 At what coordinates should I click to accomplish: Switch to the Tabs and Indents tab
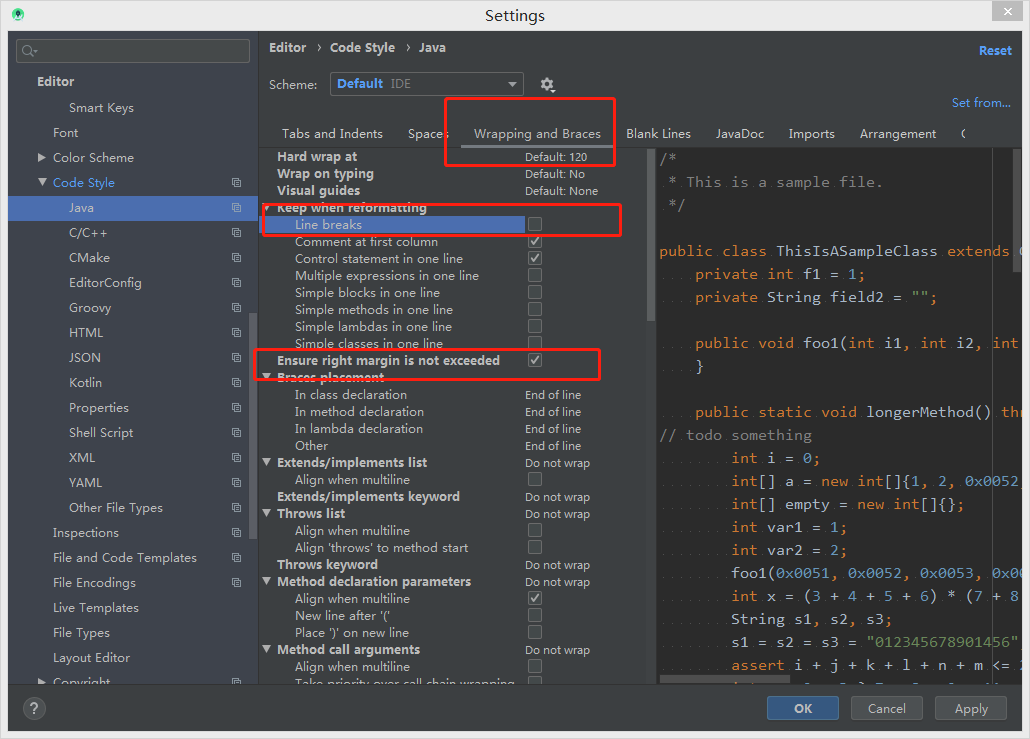[332, 134]
